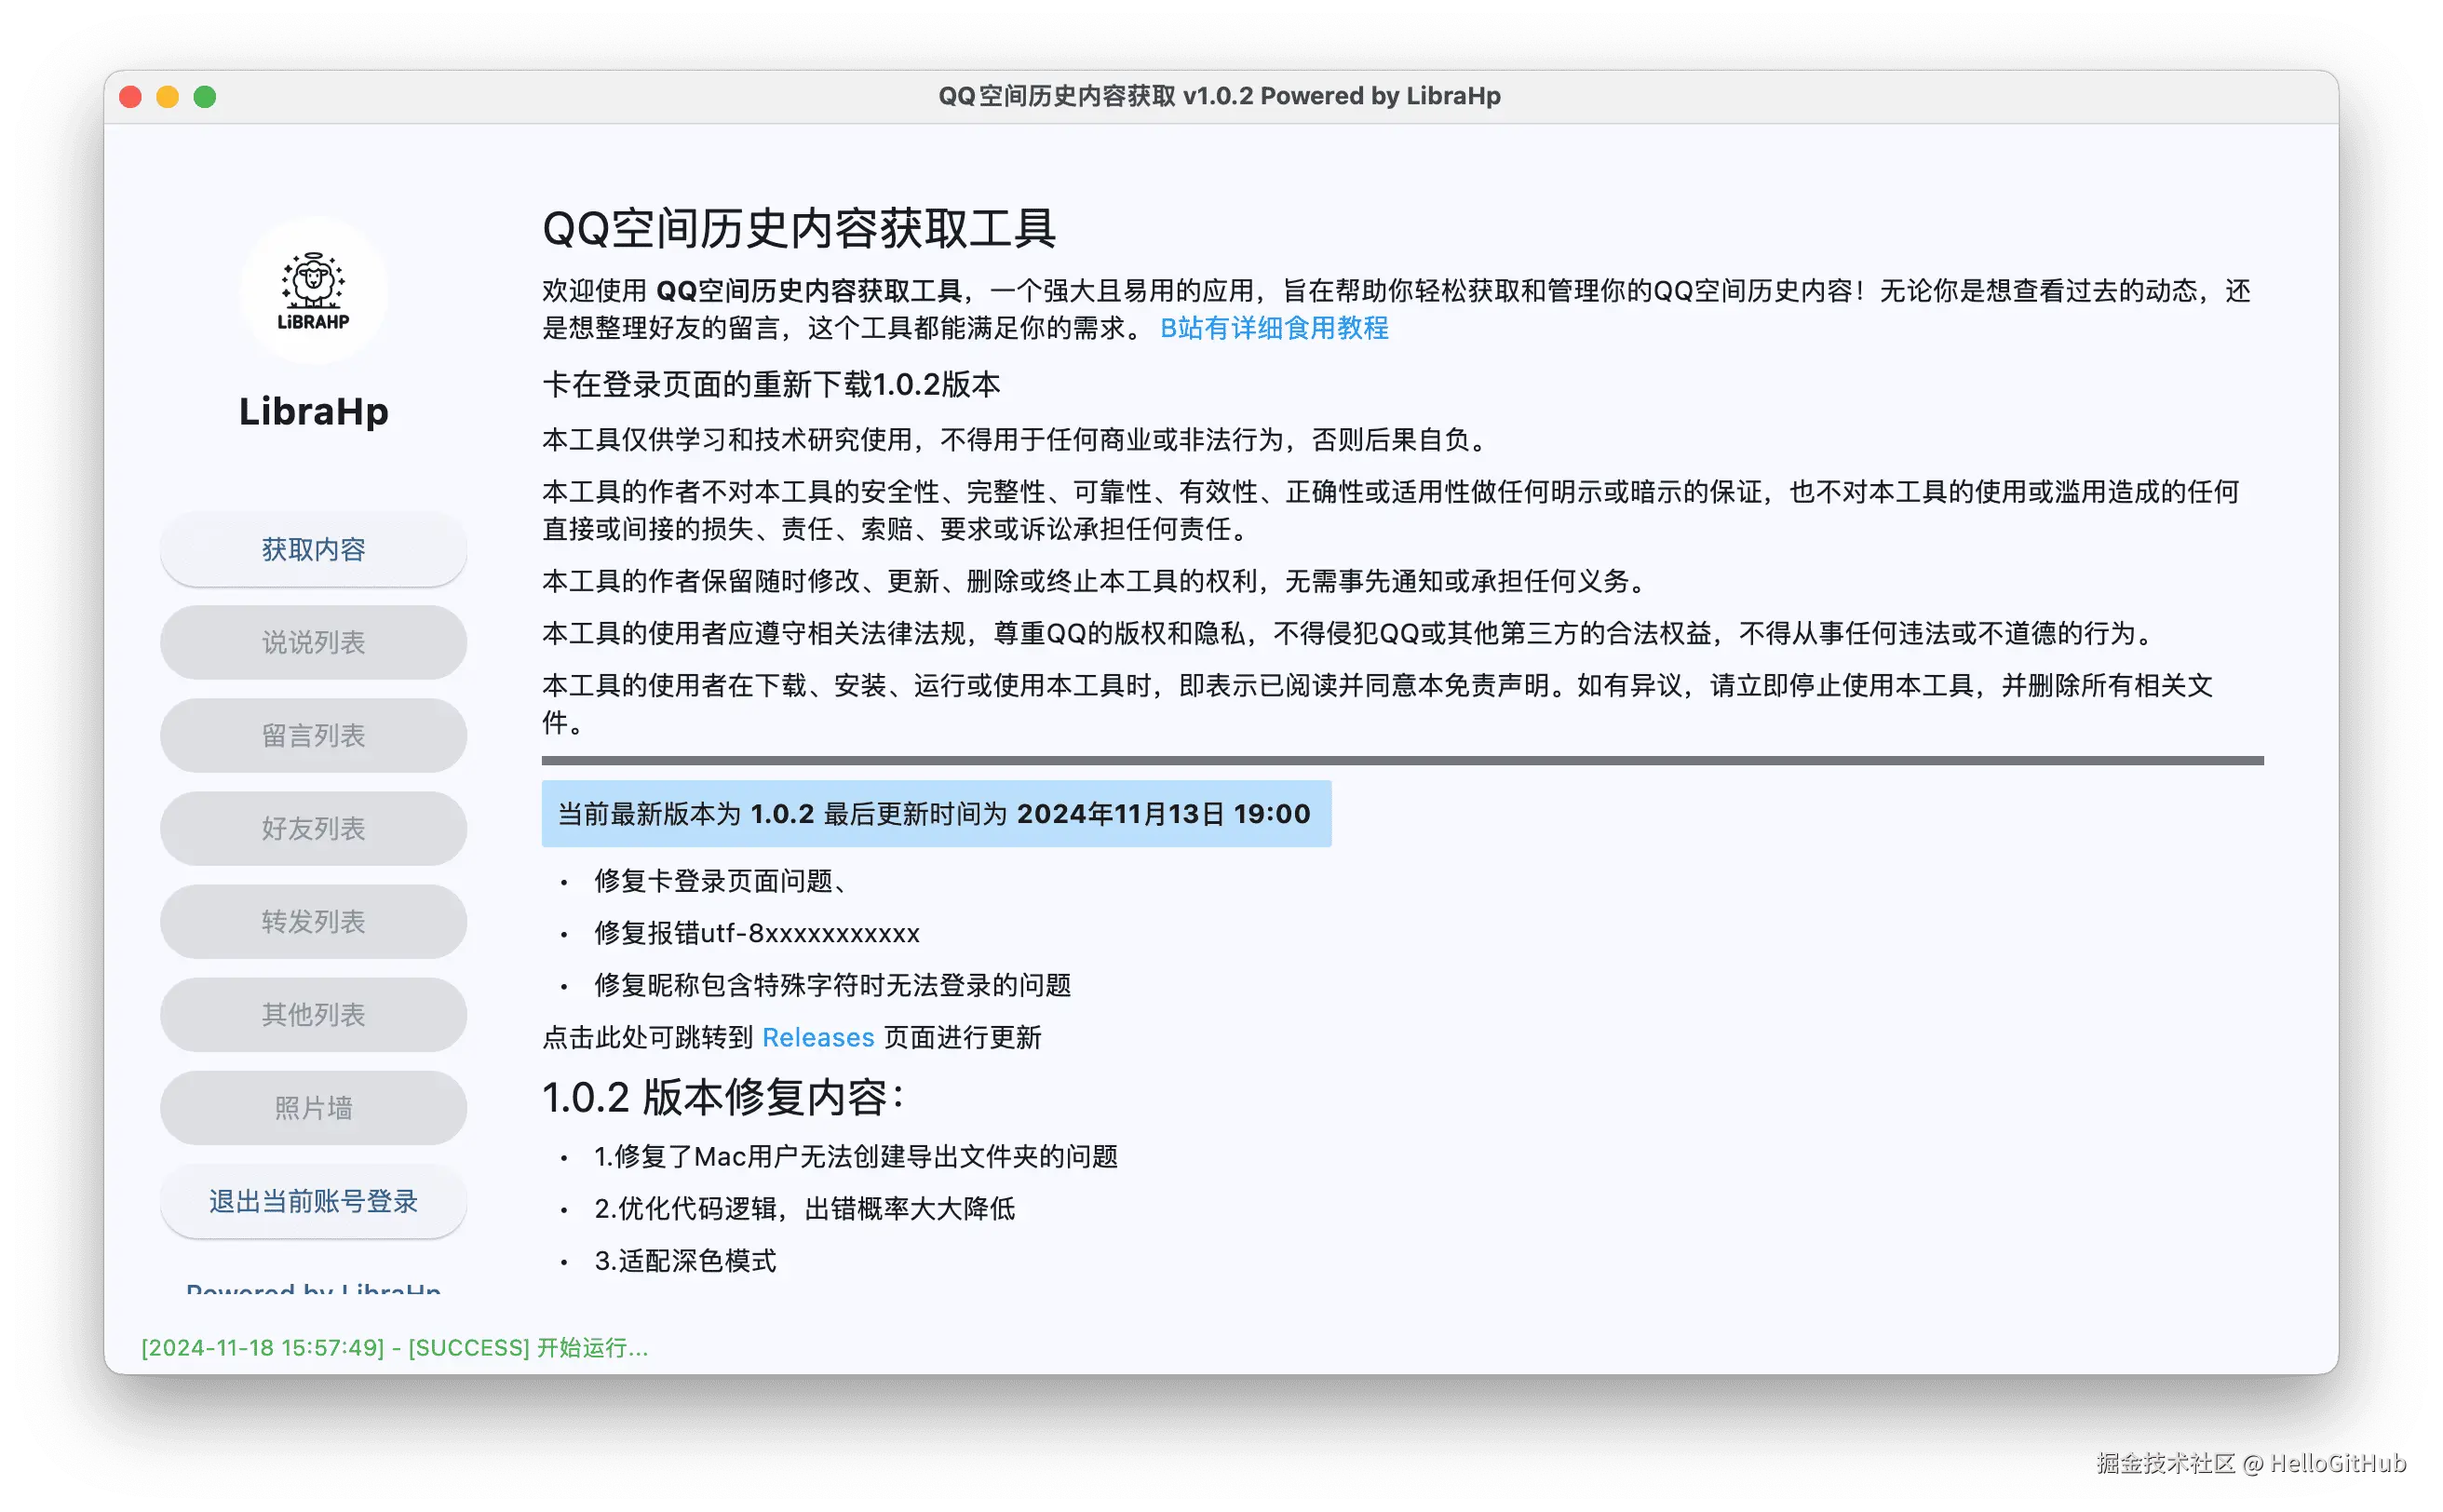Click the LibraHp name under the logo
Viewport: 2443px width, 1512px height.
pyautogui.click(x=313, y=411)
